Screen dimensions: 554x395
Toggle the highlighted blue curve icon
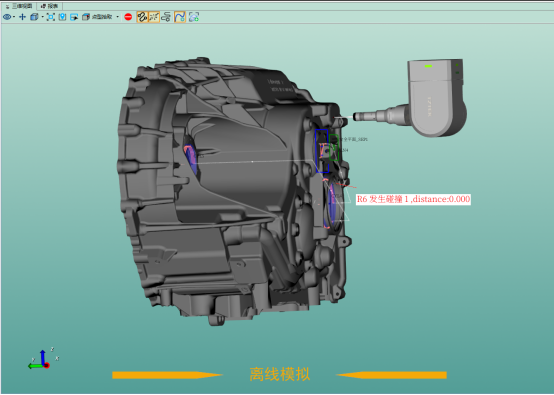180,17
